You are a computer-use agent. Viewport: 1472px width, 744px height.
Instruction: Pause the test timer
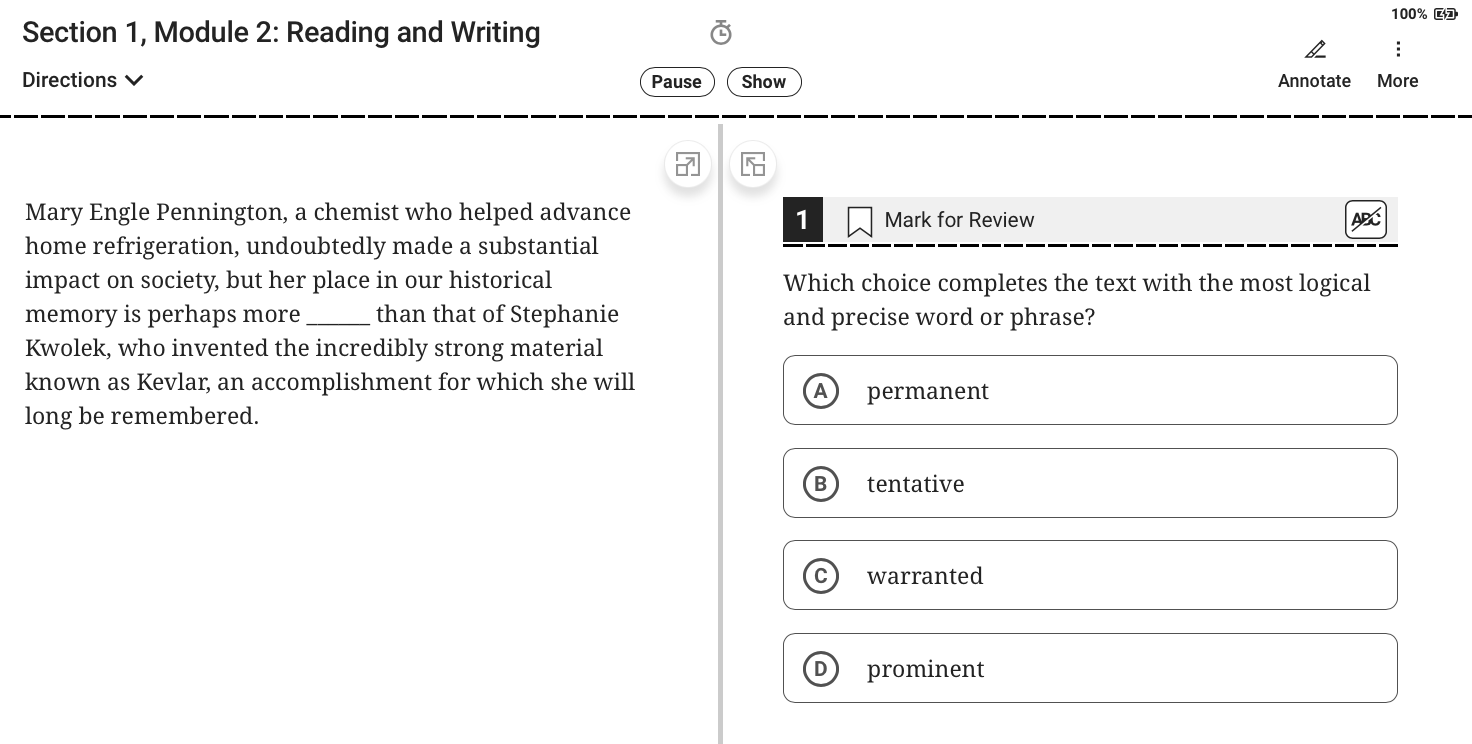tap(677, 82)
